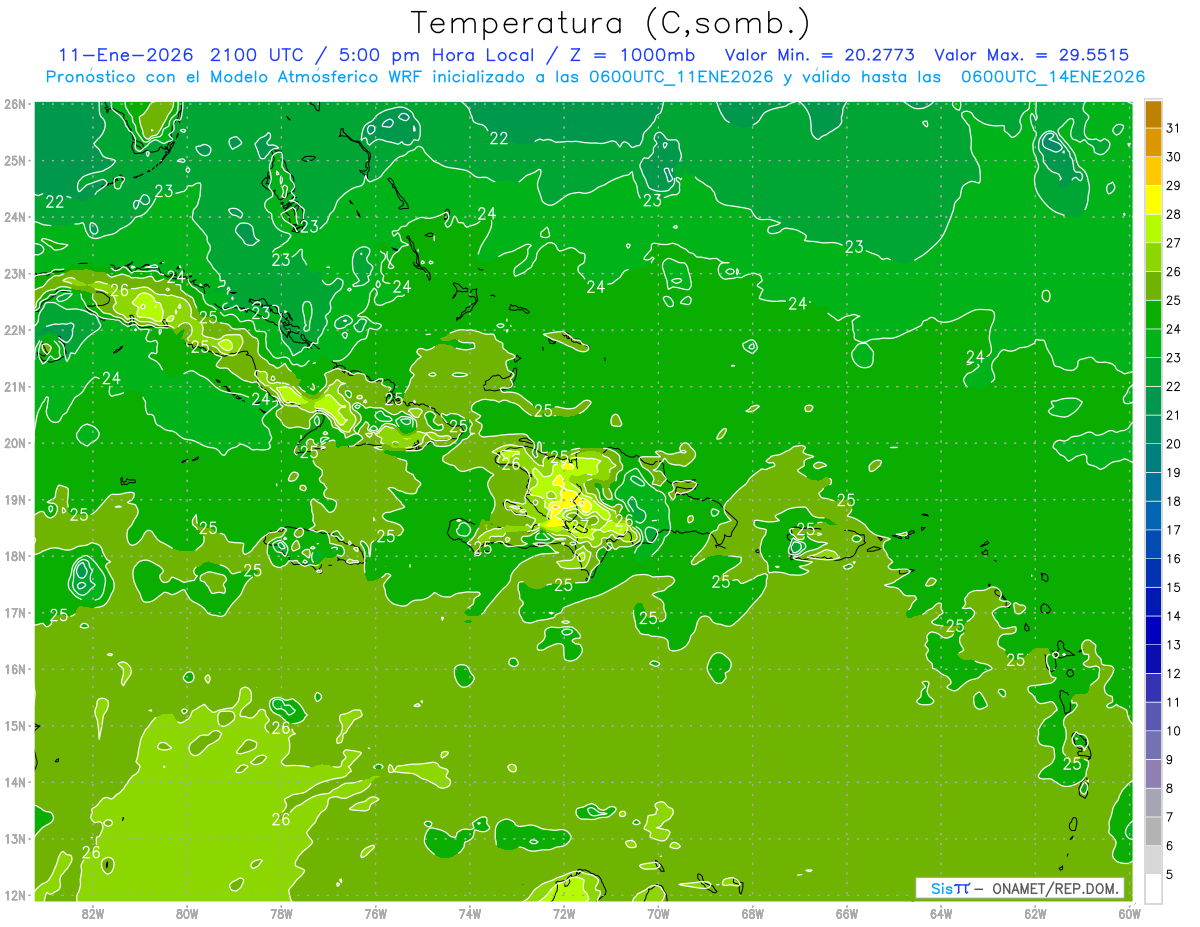Click the '66W' longitude axis label
Image resolution: width=1200 pixels, height=927 pixels.
pyautogui.click(x=846, y=913)
